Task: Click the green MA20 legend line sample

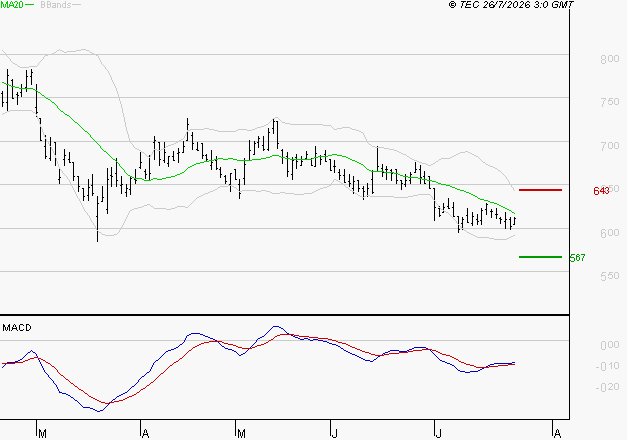Action: tap(30, 5)
